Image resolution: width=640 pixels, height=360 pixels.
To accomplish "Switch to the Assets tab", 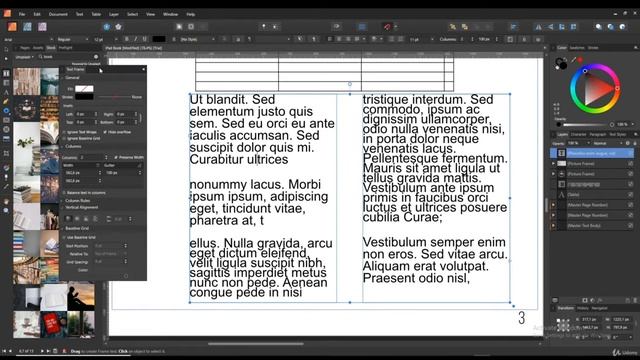I will tap(38, 48).
